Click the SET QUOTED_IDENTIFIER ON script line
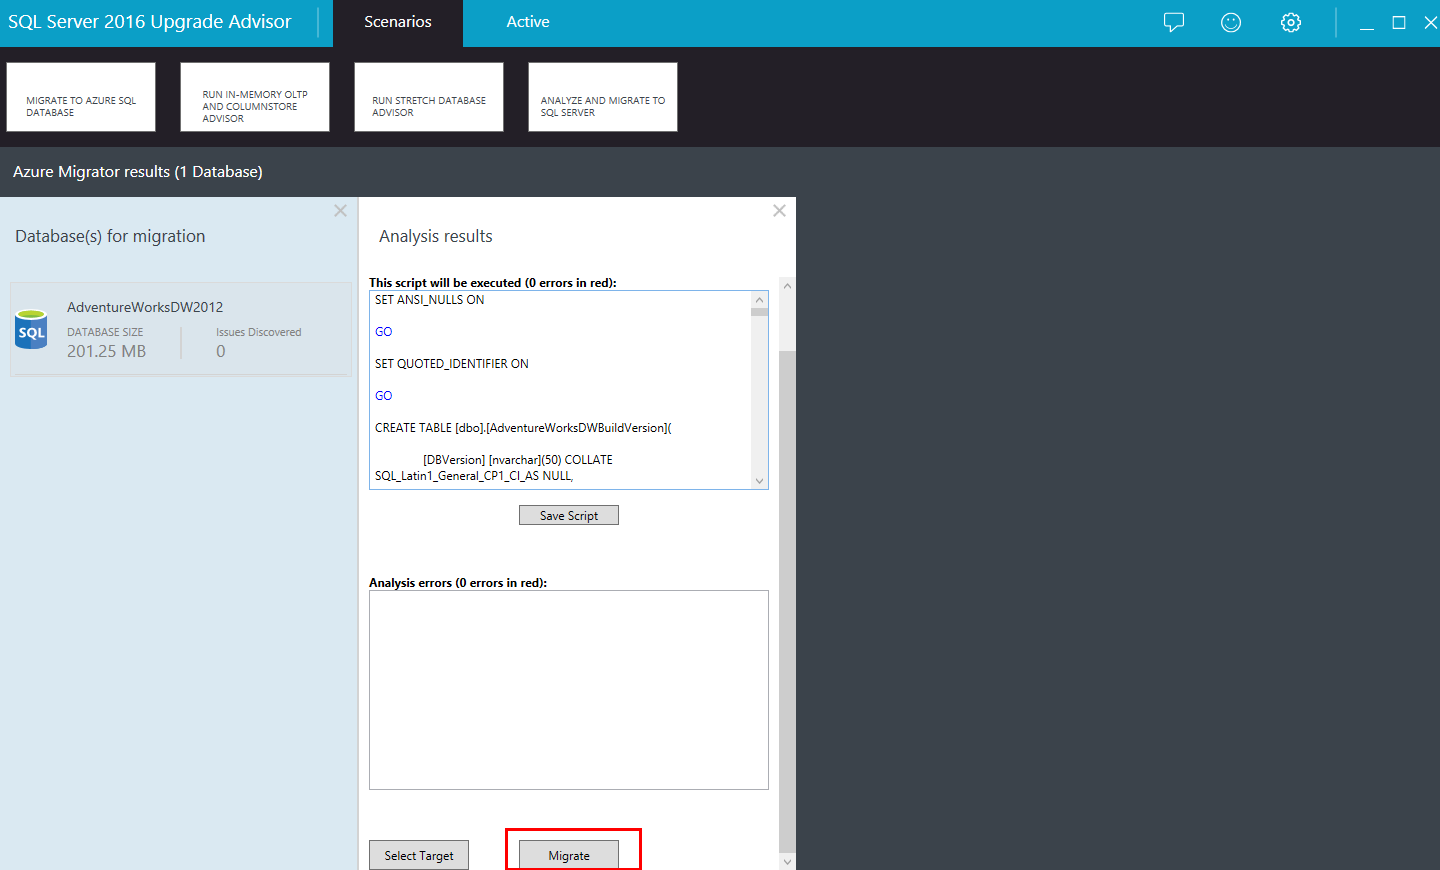 (x=452, y=364)
